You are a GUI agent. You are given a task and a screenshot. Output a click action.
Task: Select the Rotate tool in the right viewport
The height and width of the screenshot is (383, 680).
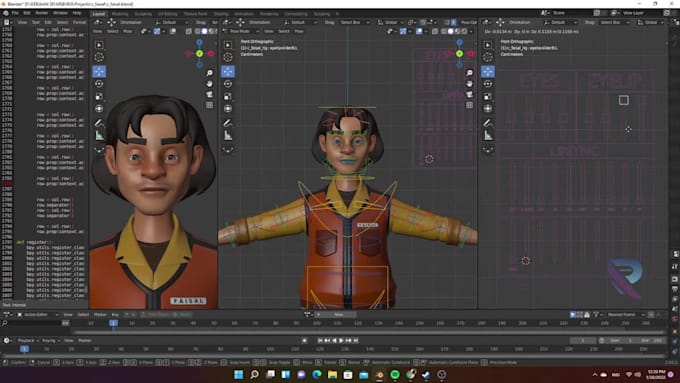pos(487,84)
